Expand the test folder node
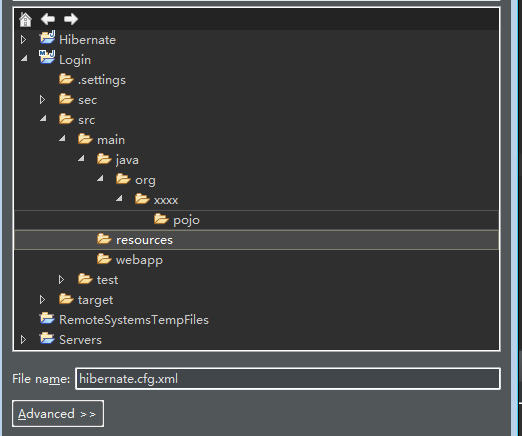 [61, 280]
